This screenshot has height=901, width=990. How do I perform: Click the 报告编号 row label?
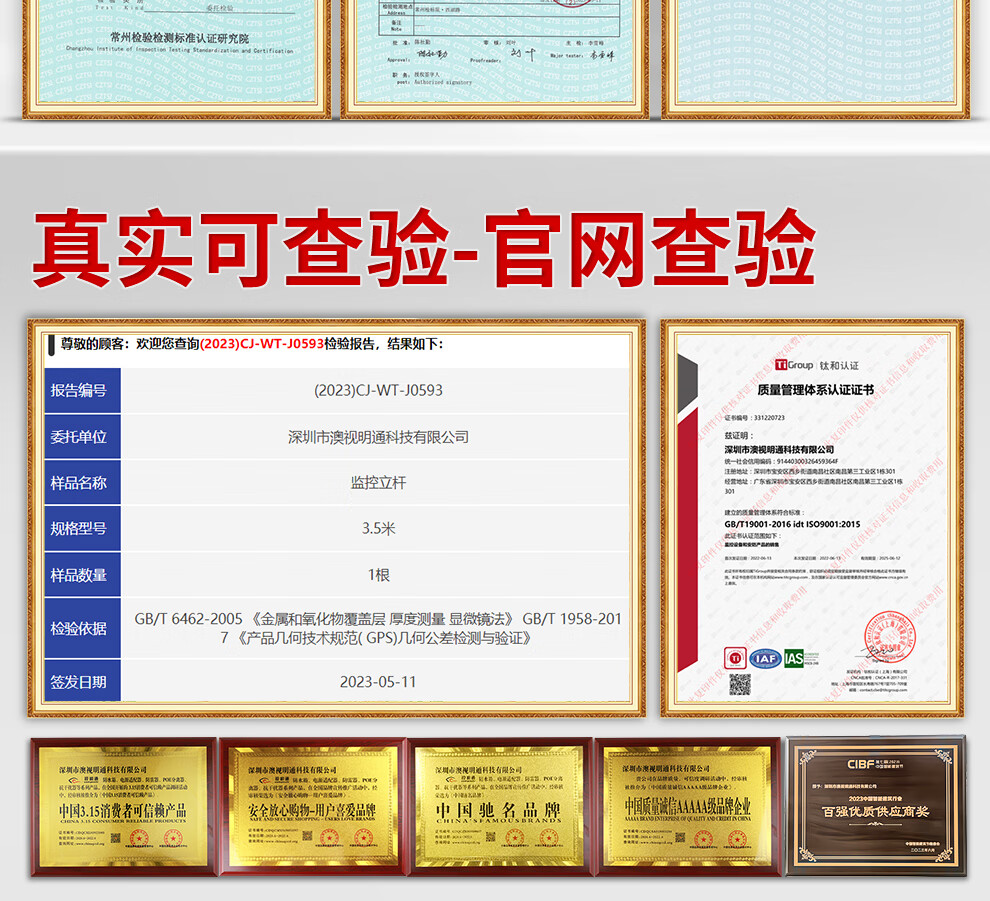click(x=80, y=390)
